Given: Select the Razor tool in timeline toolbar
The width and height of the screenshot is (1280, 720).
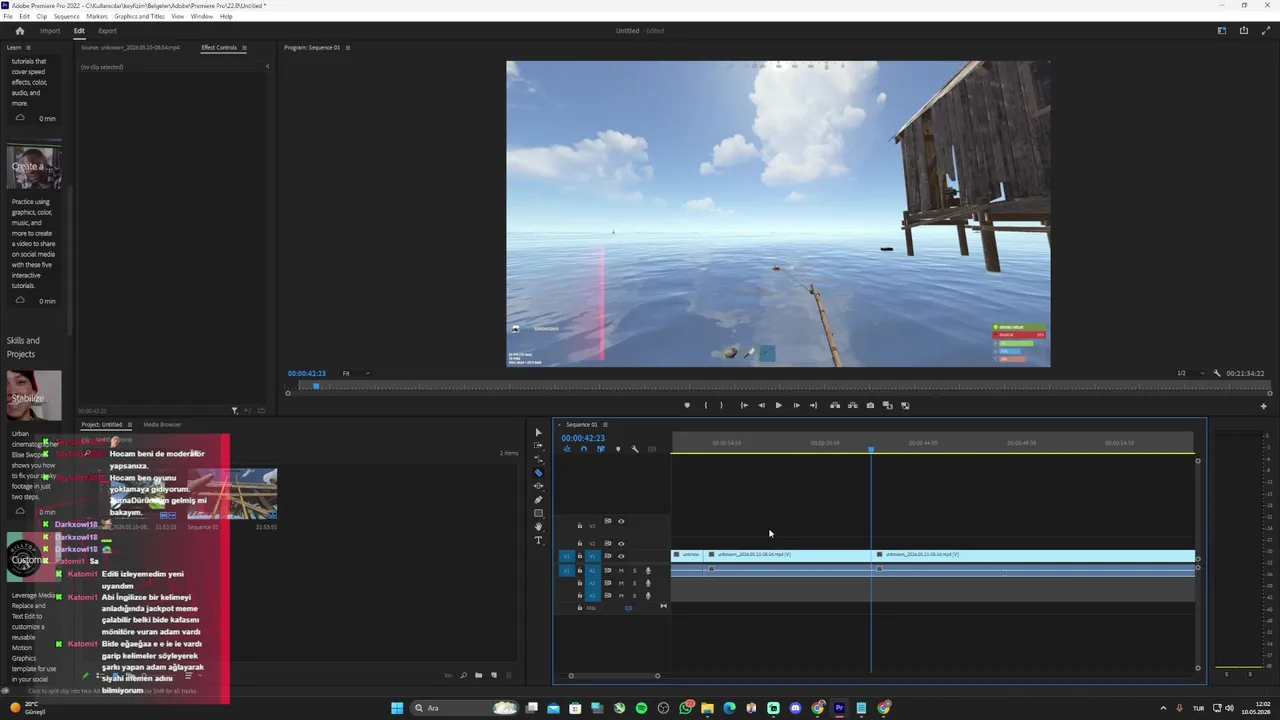Looking at the screenshot, I should (538, 473).
